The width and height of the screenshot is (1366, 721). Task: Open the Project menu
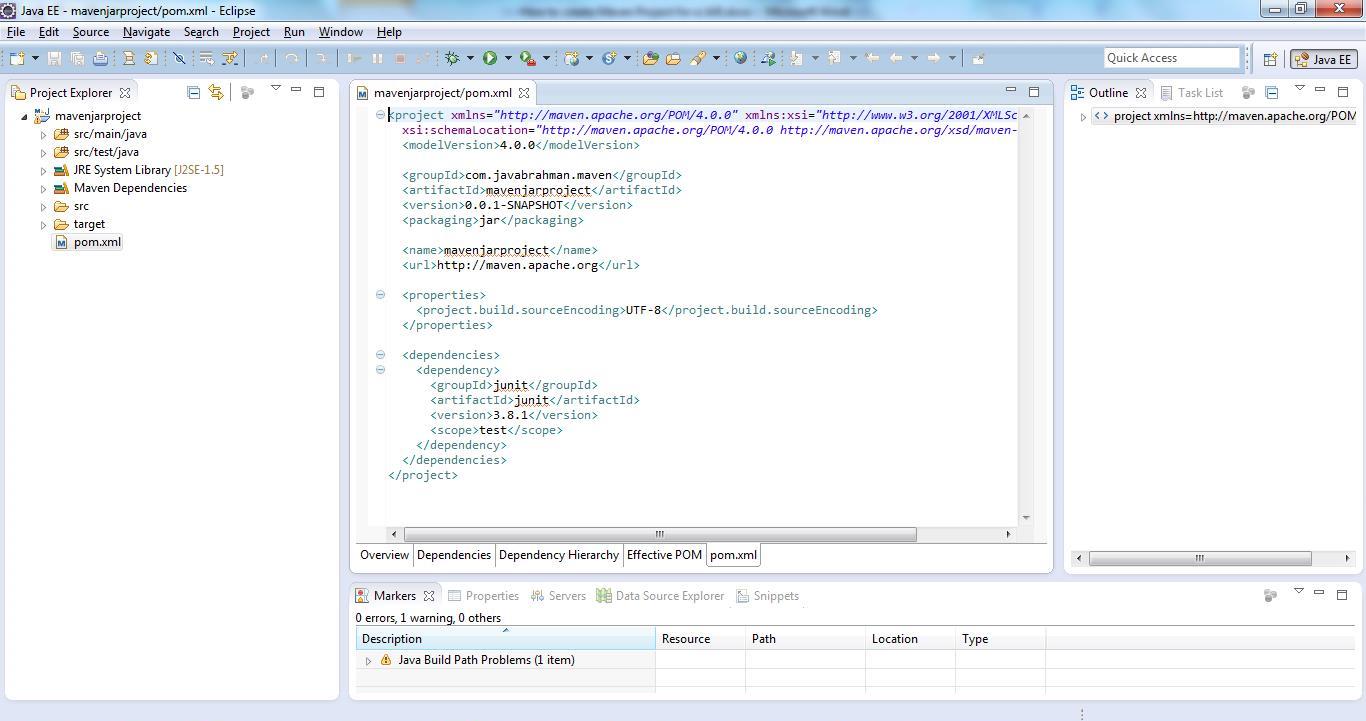pyautogui.click(x=251, y=32)
